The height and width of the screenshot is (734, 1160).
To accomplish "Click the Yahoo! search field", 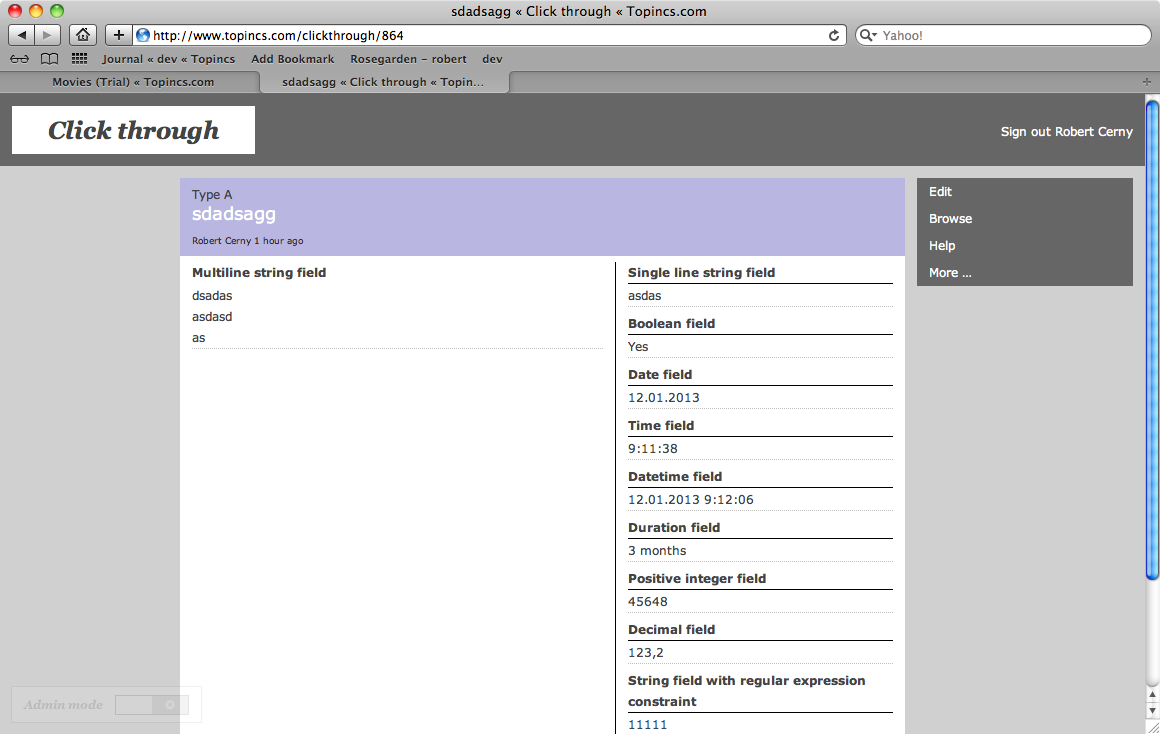I will pos(1010,35).
